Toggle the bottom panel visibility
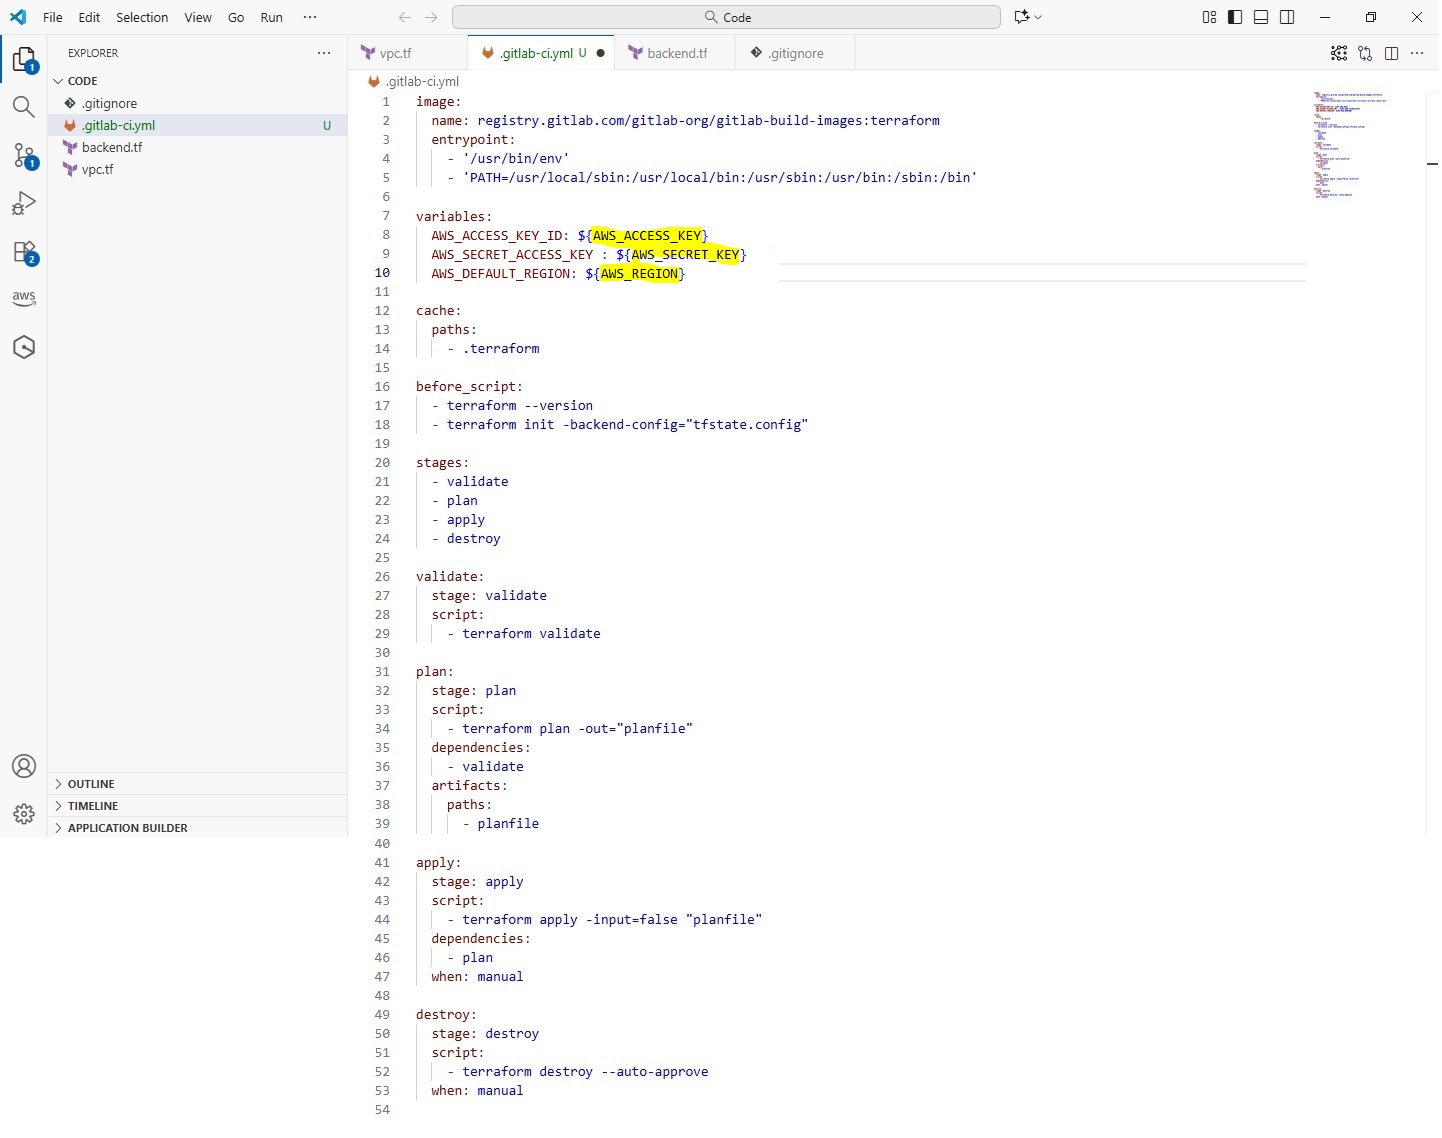The height and width of the screenshot is (1138, 1442). (1261, 17)
